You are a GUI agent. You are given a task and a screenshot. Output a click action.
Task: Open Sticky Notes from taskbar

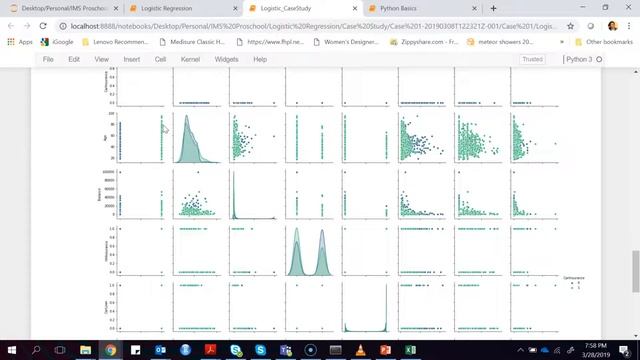136,350
